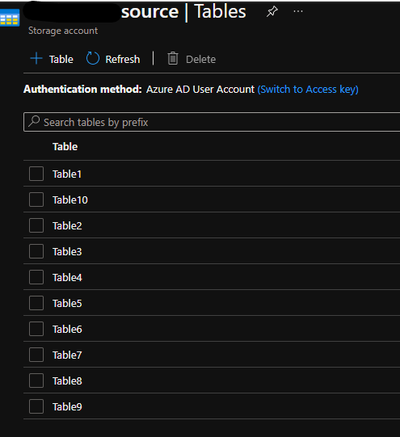The image size is (400, 437).
Task: Click the Refresh toolbar label
Action: click(x=123, y=59)
